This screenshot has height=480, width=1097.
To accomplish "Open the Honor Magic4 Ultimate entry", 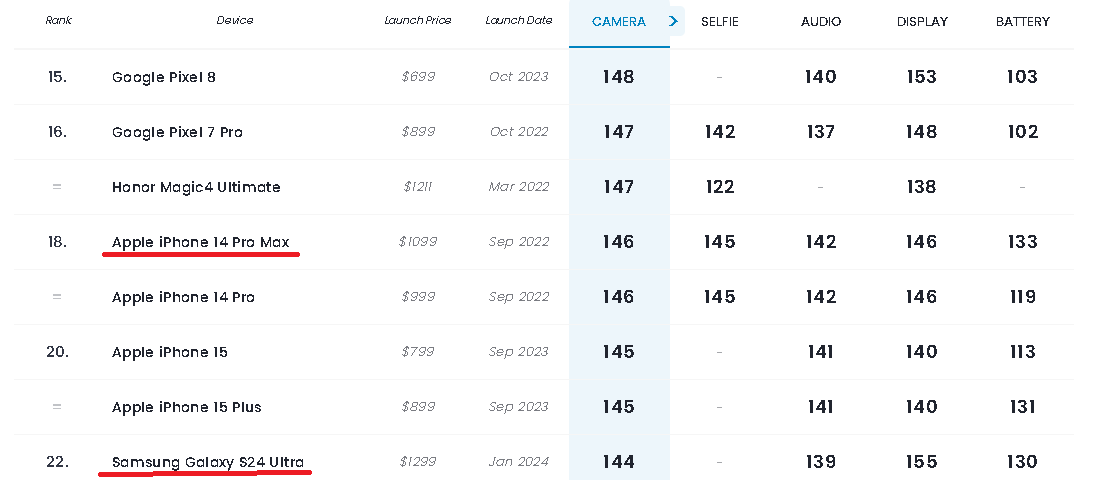I will pos(196,187).
